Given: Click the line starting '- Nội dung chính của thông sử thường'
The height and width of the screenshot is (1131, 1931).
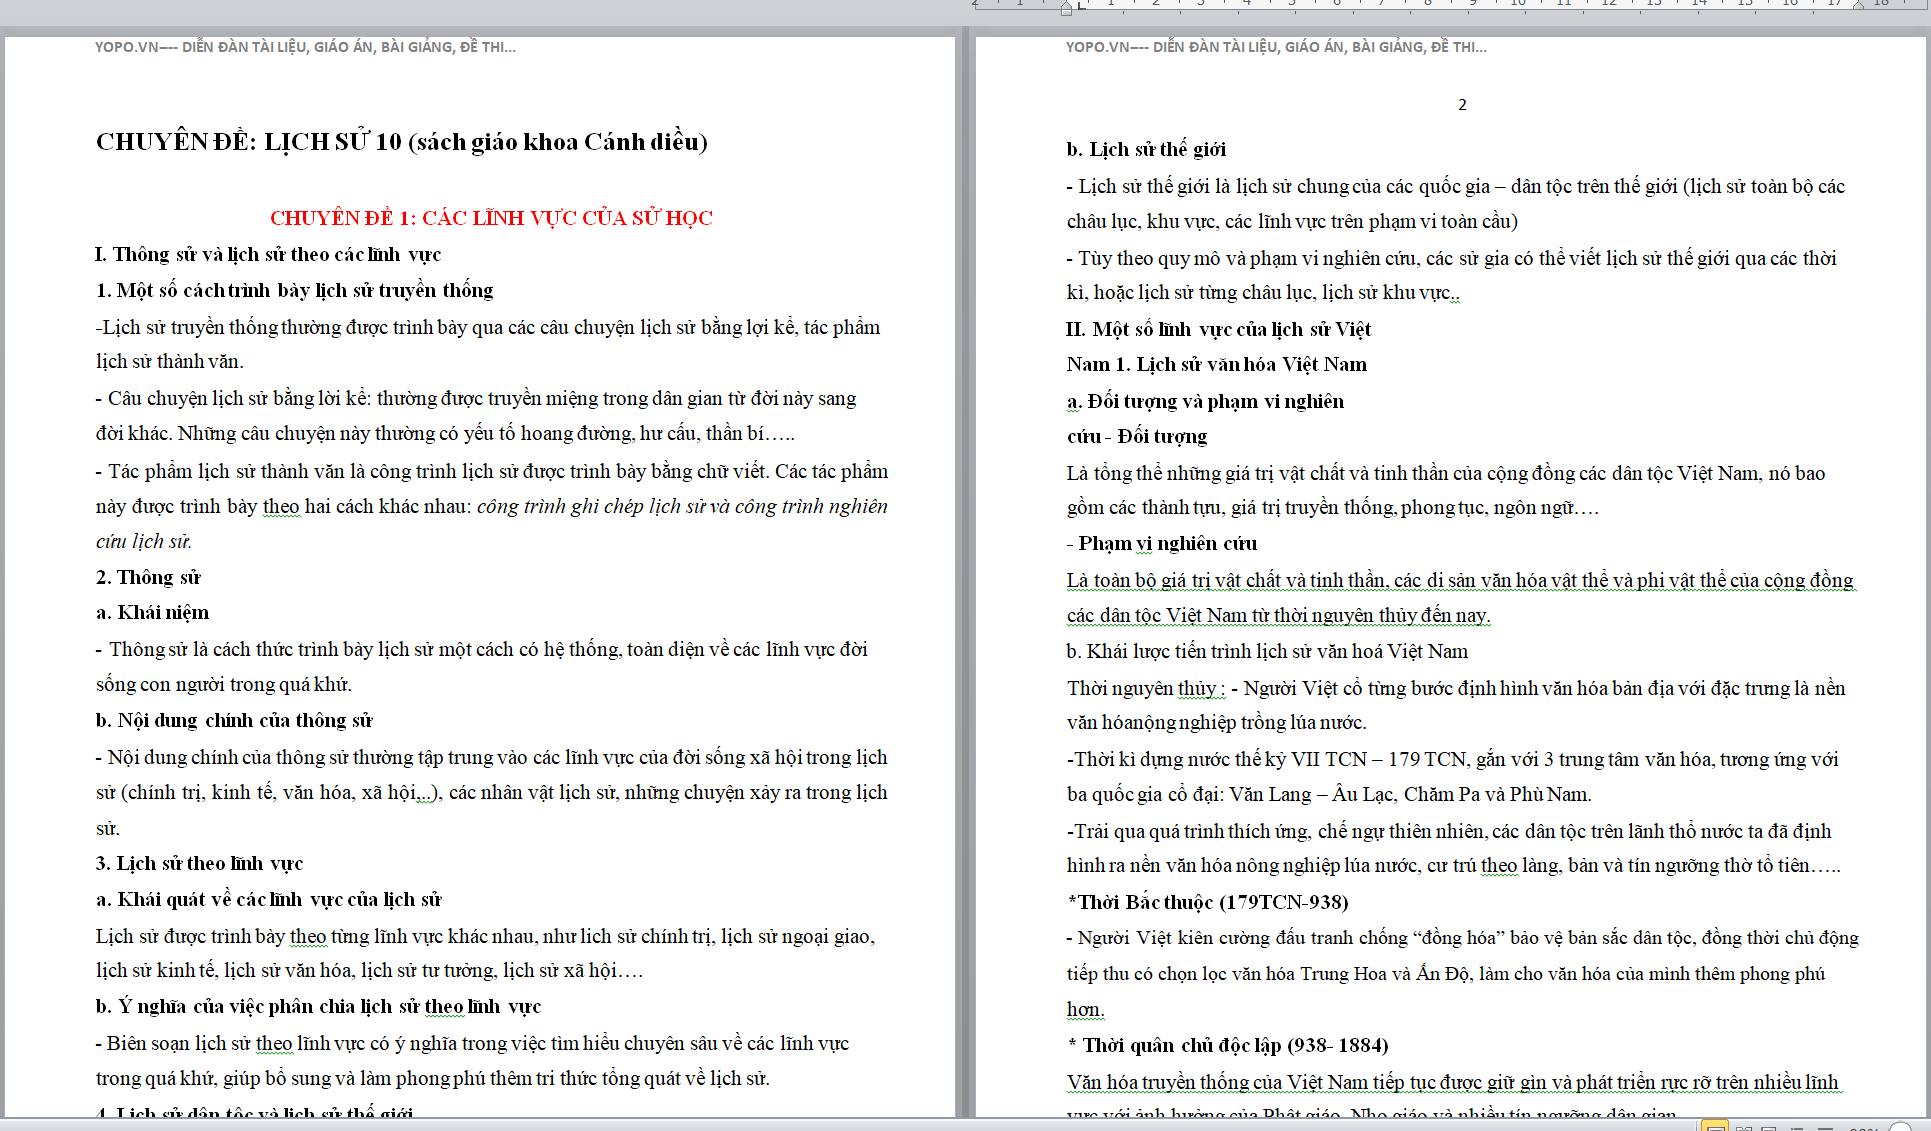Looking at the screenshot, I should pos(492,758).
